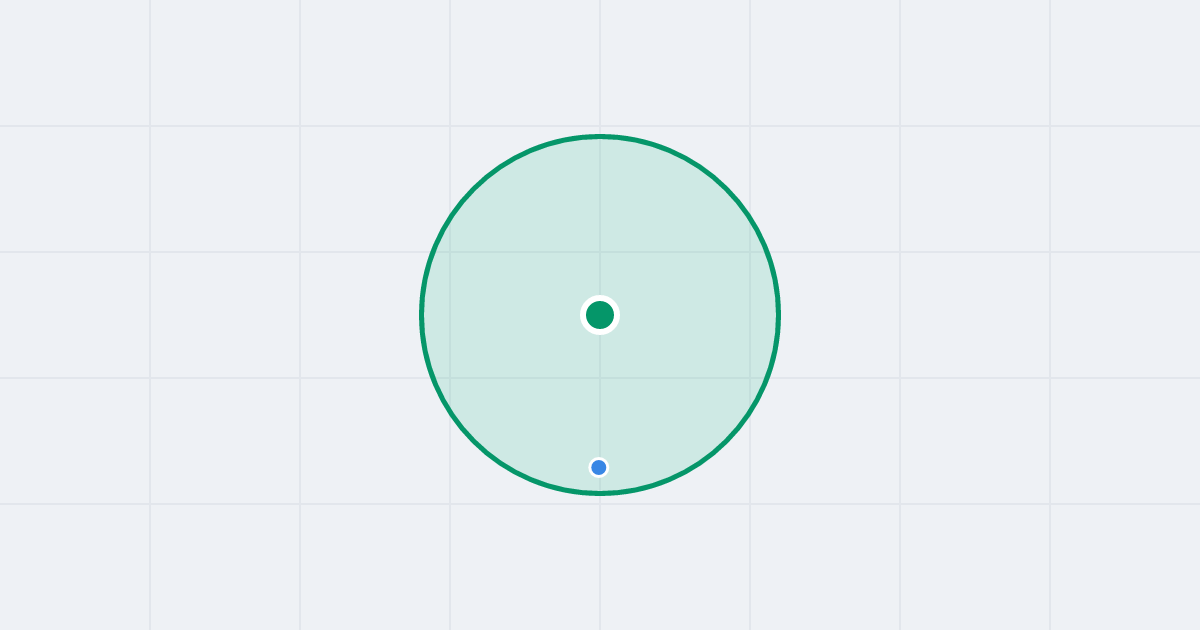Select the circle outline at its leftmost edge
Viewport: 1200px width, 630px height.
421,315
